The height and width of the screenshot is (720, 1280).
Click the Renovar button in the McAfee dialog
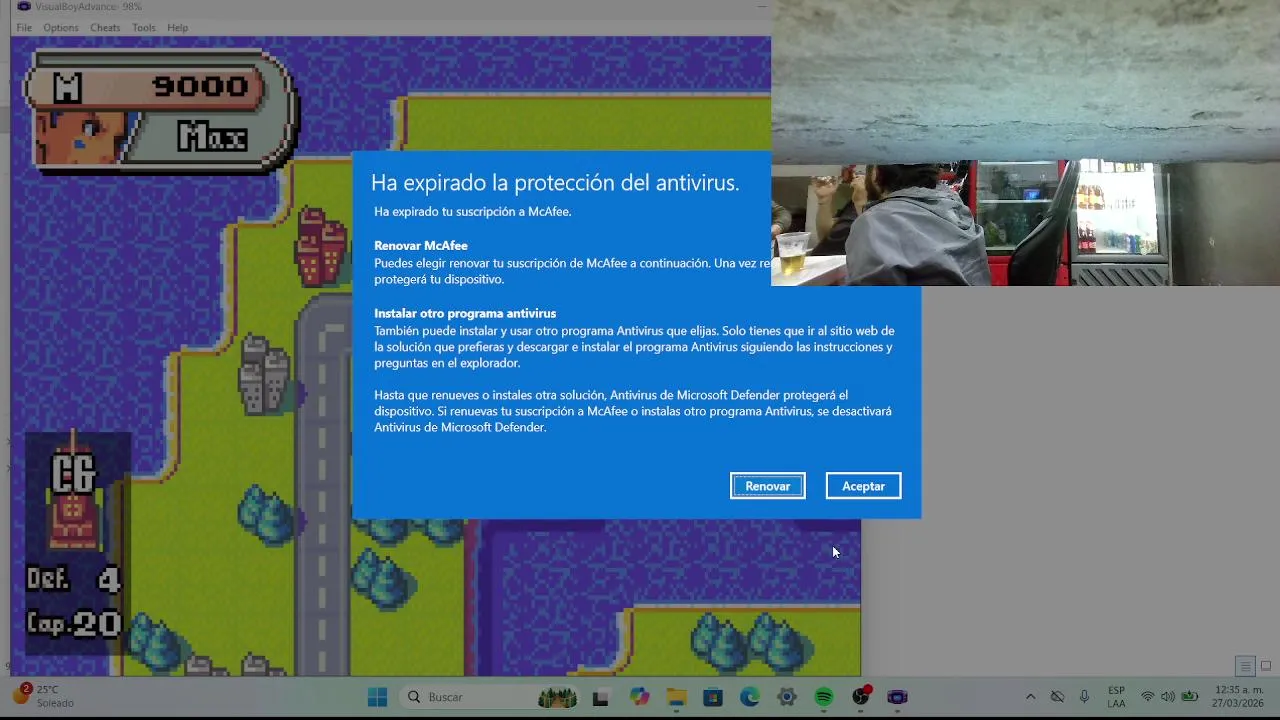(x=767, y=486)
